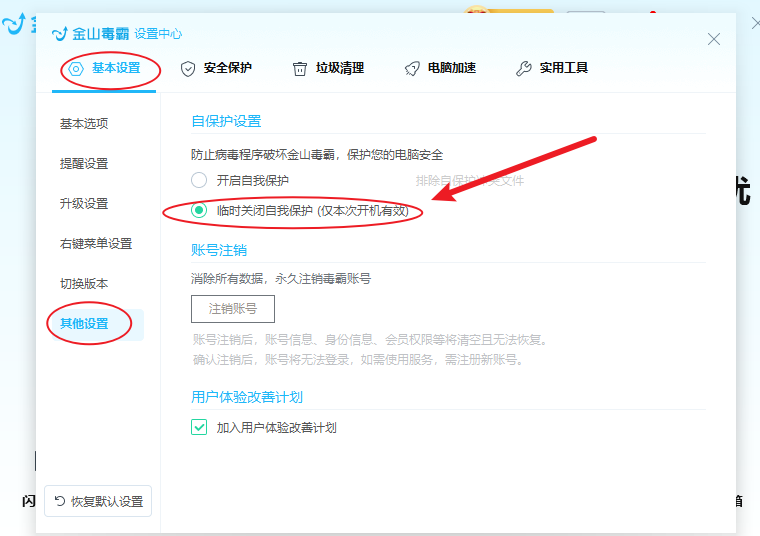
Task: Toggle the 加入用户体验改善计划 checkbox
Action: (199, 427)
